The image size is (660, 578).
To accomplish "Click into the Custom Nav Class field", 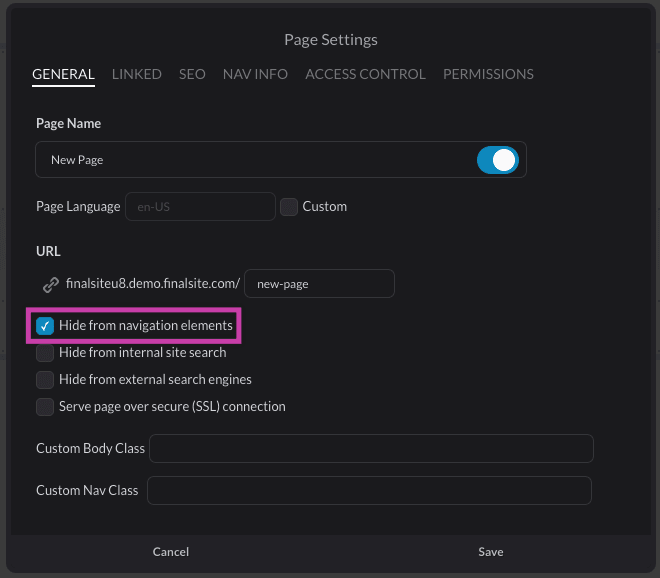I will pos(369,490).
